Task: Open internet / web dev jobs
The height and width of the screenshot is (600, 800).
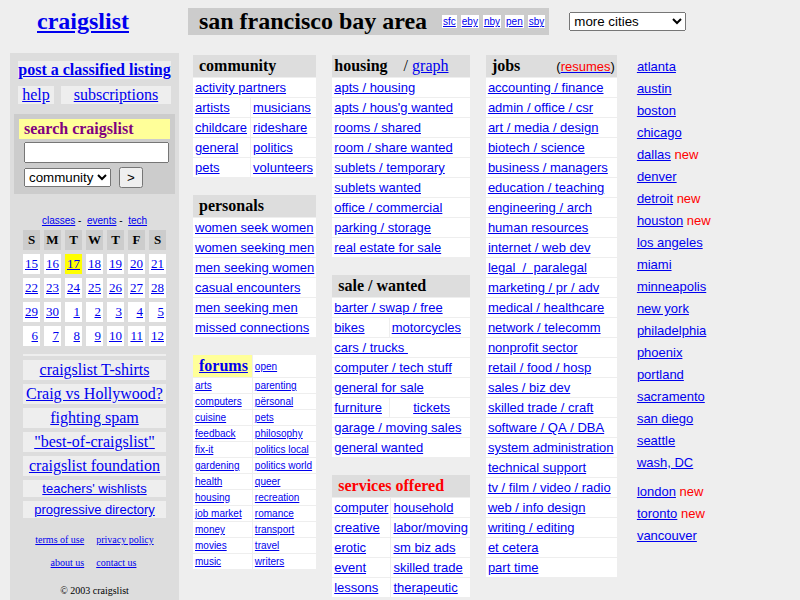Action: [539, 247]
